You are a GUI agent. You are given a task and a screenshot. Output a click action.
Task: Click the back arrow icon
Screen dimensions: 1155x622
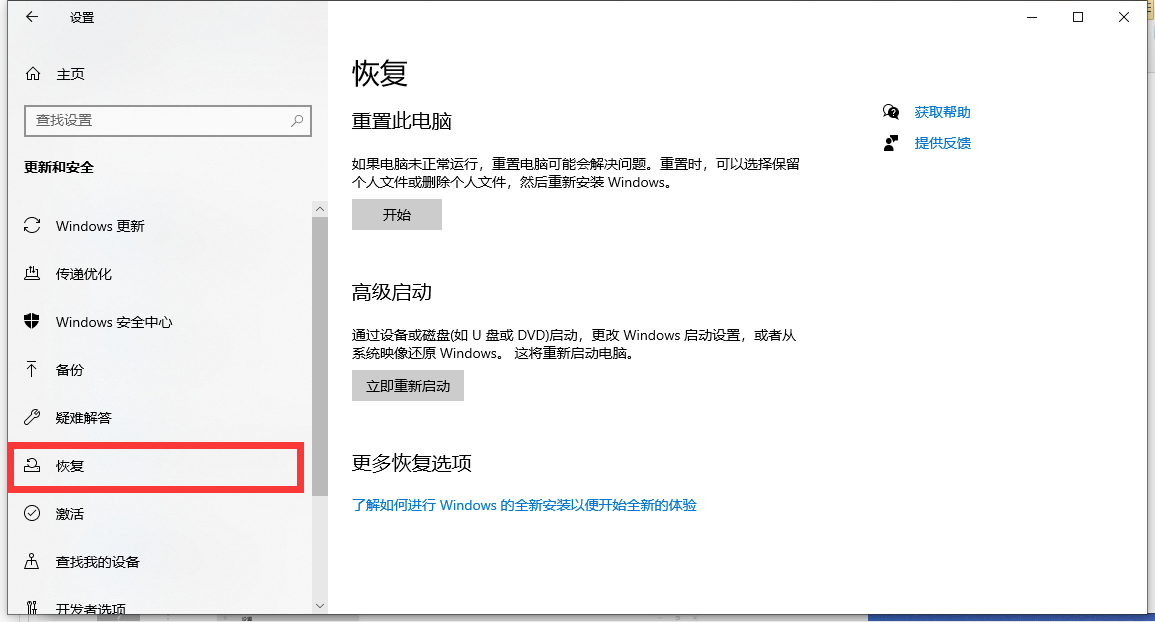[x=32, y=17]
